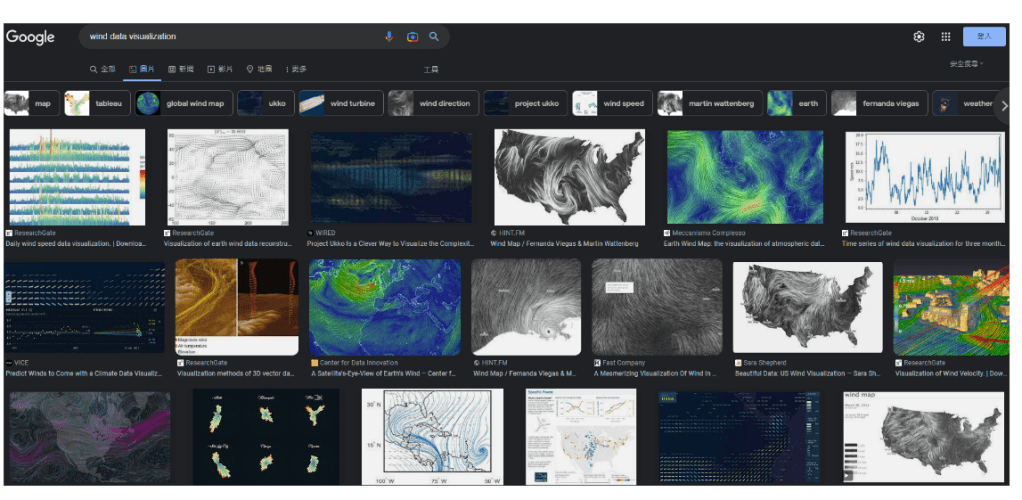Viewport: 1022px width, 500px height.
Task: Select the 'global wind map' chip
Action: coord(181,104)
